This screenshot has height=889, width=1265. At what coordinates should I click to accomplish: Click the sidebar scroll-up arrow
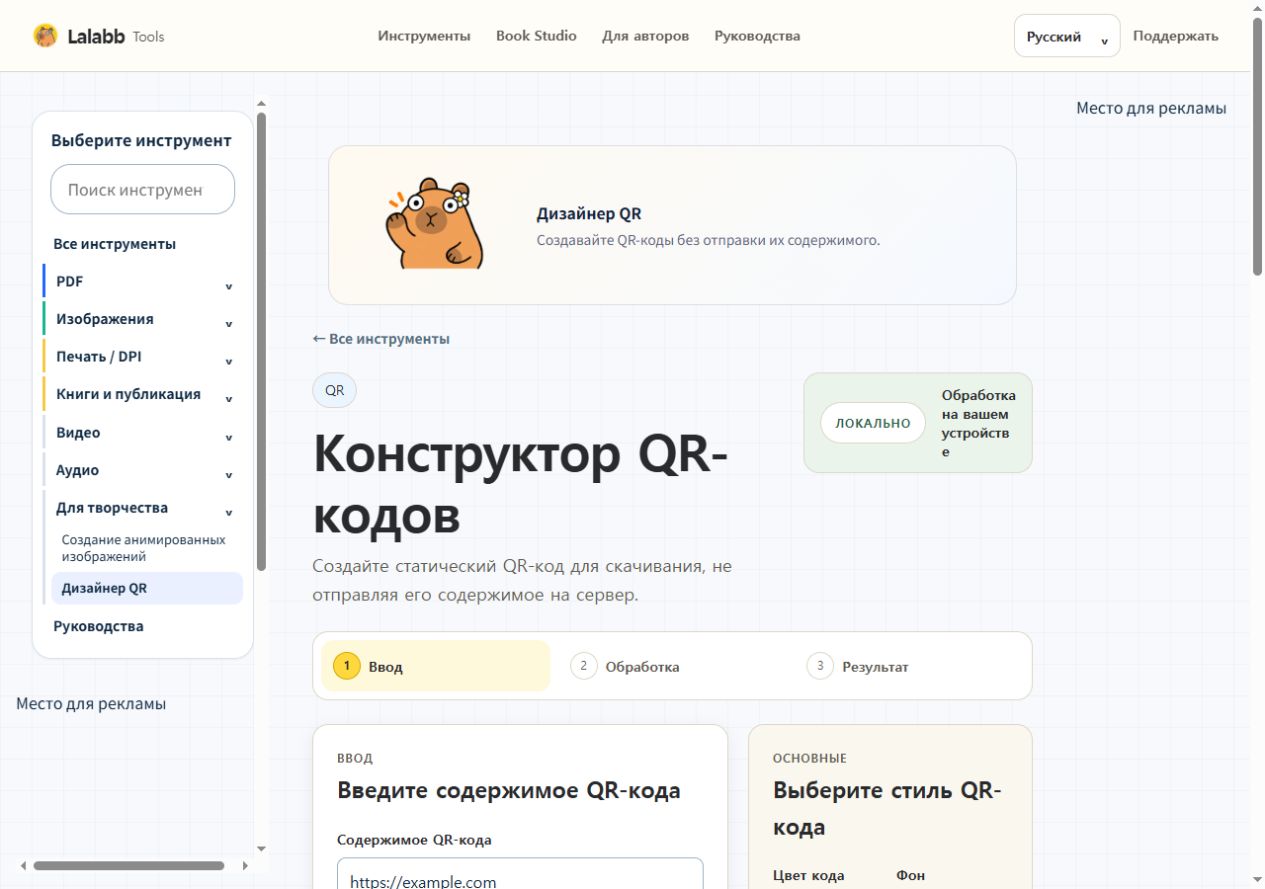click(x=261, y=102)
